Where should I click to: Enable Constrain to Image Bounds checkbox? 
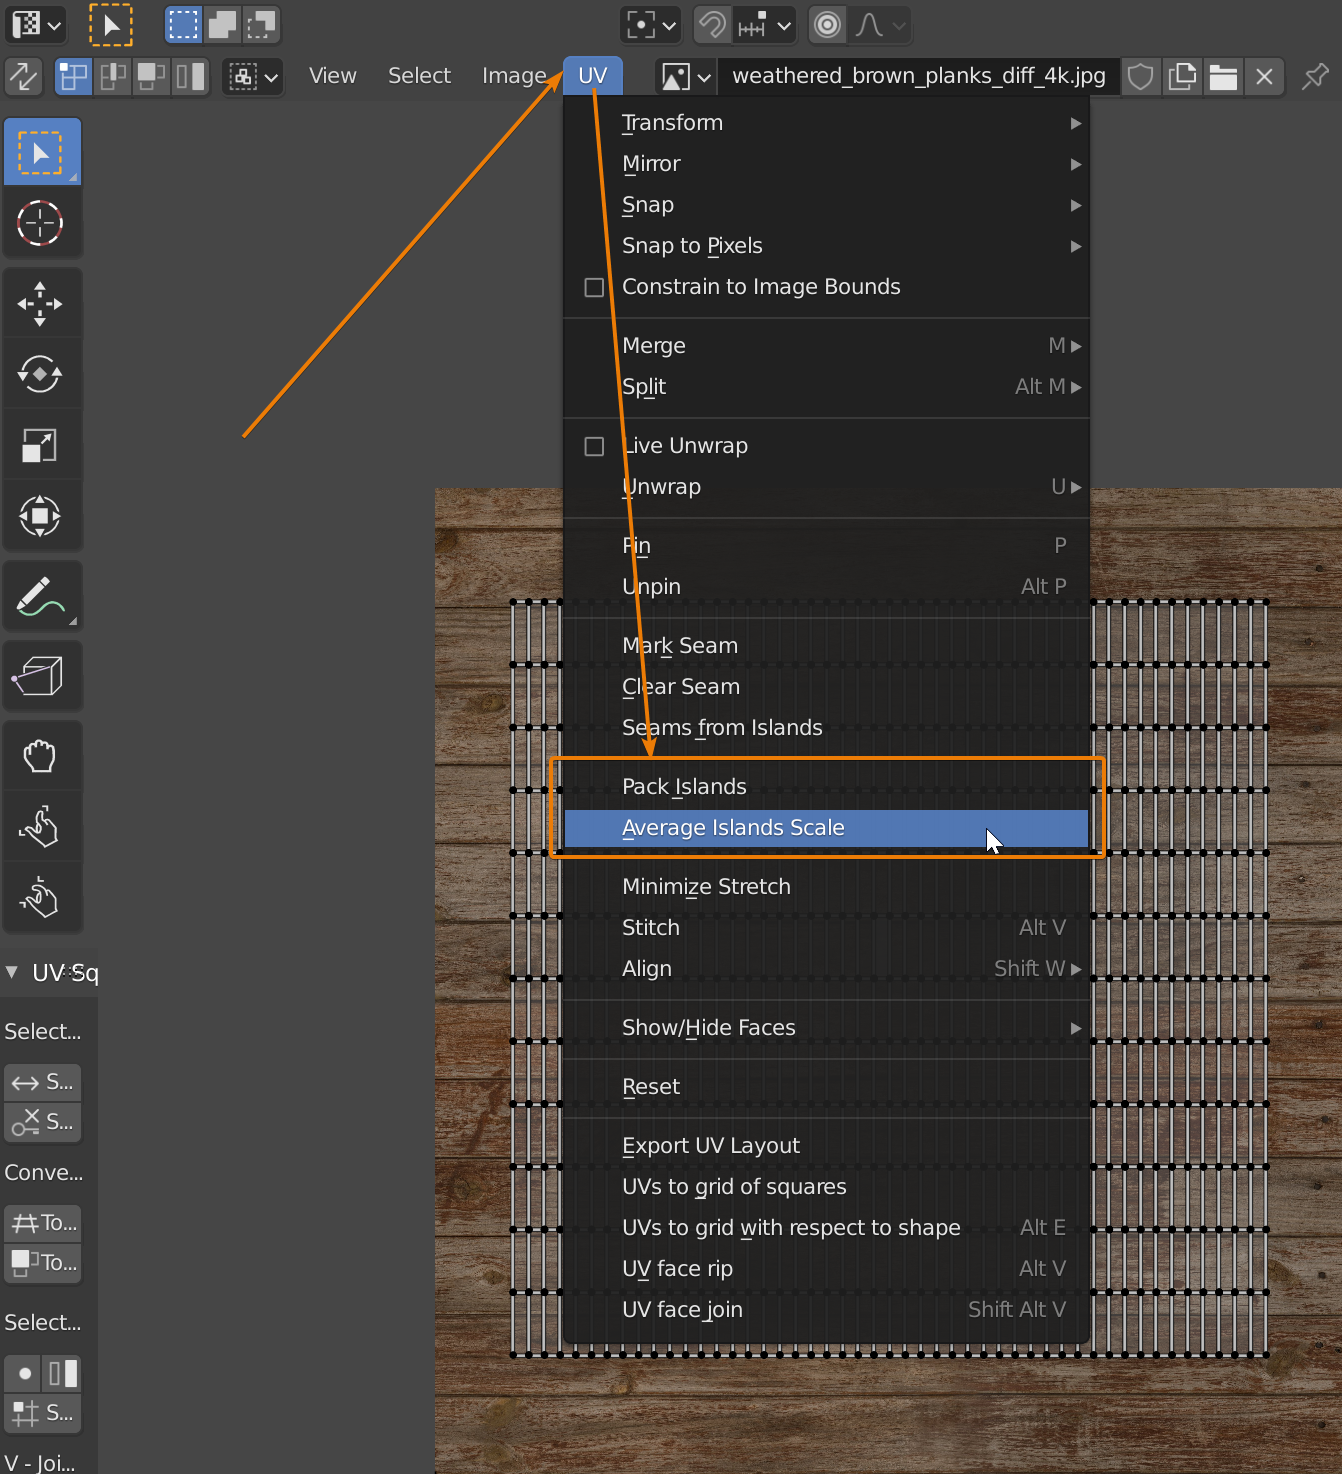594,287
